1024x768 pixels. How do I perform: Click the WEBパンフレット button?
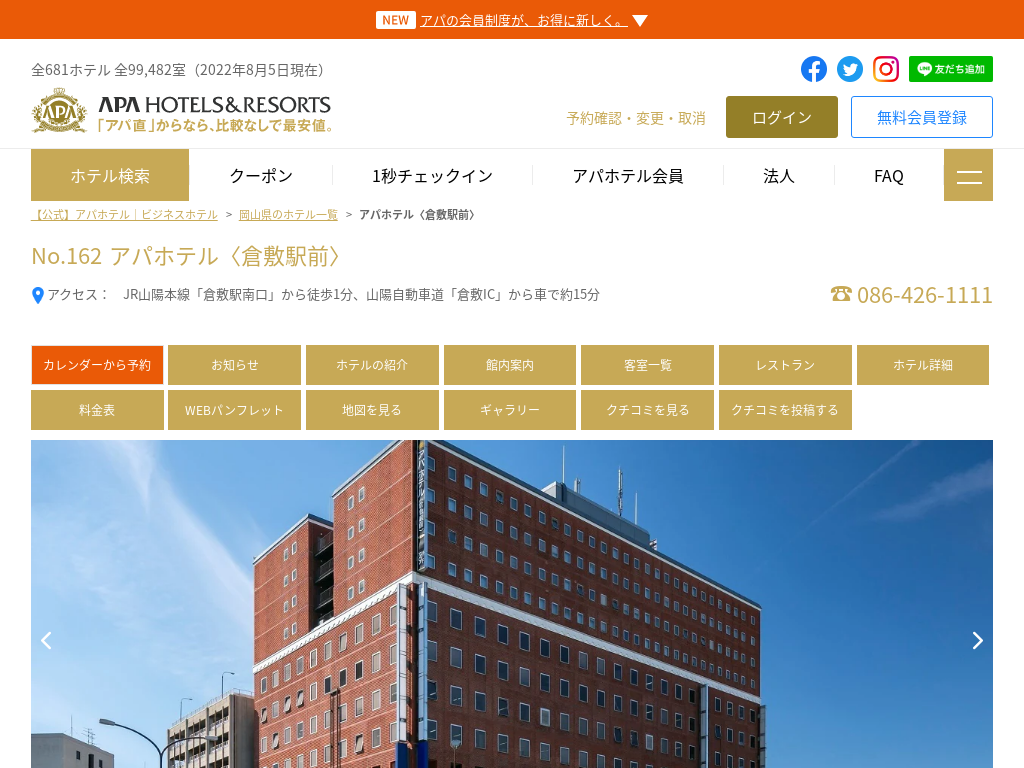(x=234, y=410)
